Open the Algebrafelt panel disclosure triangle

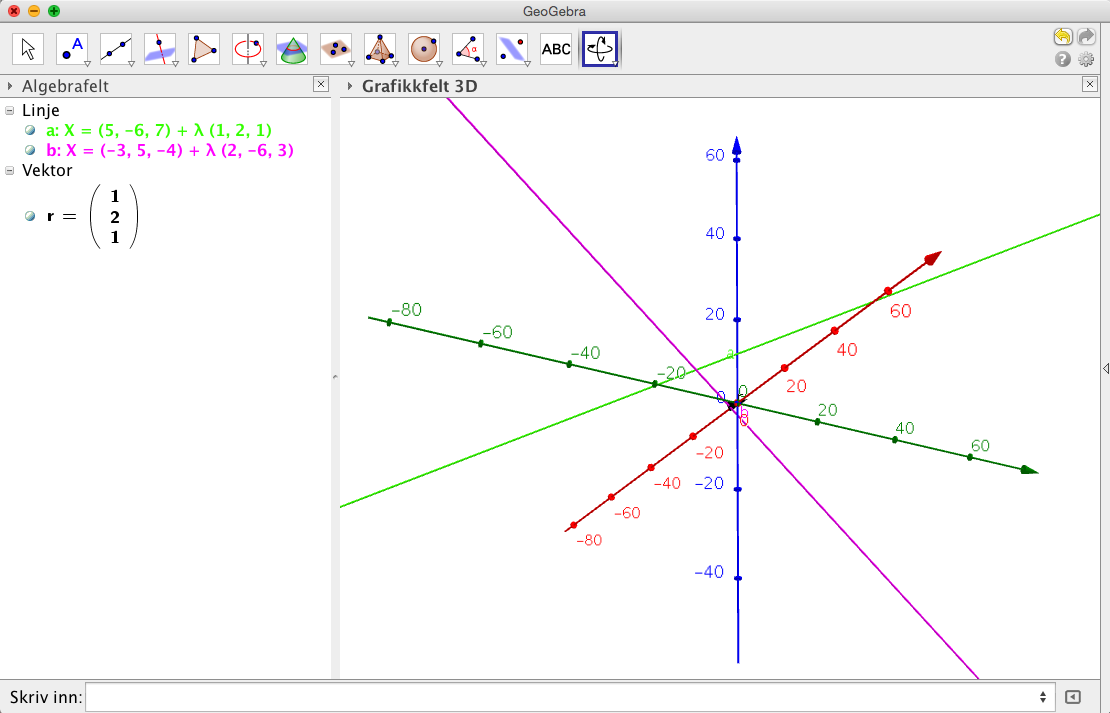(9, 87)
